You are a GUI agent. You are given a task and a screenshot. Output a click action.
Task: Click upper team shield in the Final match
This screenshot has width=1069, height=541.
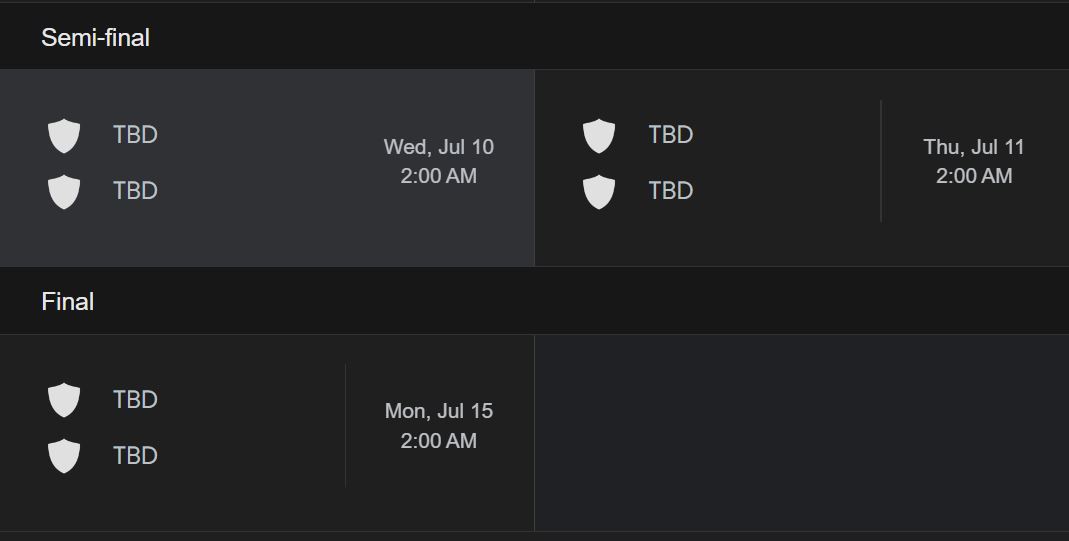pyautogui.click(x=64, y=400)
